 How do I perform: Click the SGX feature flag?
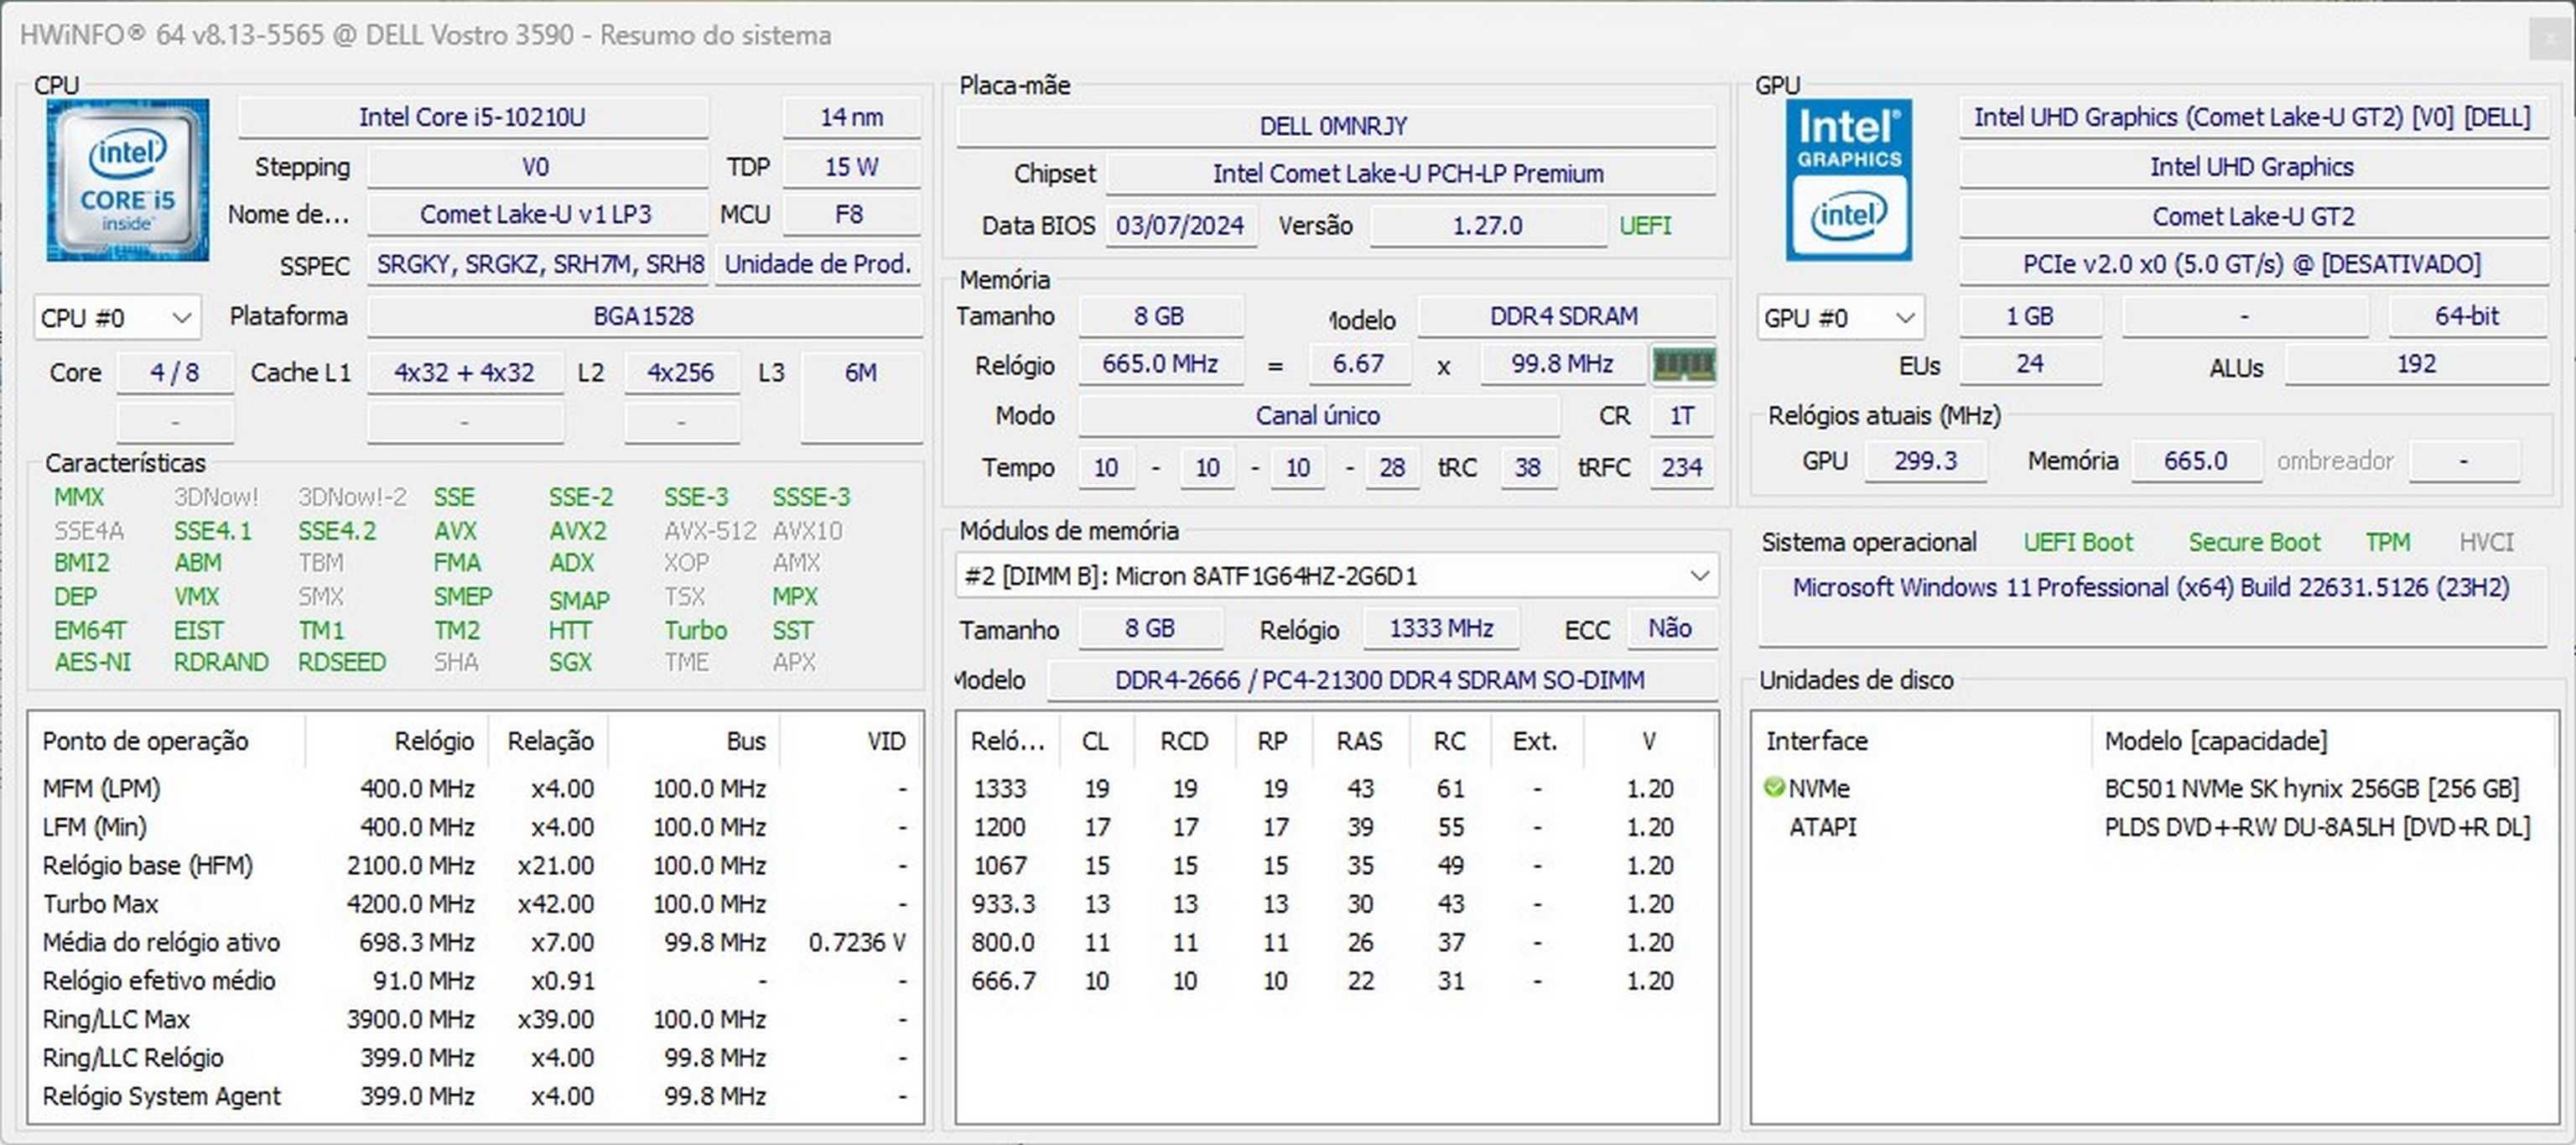click(x=570, y=662)
